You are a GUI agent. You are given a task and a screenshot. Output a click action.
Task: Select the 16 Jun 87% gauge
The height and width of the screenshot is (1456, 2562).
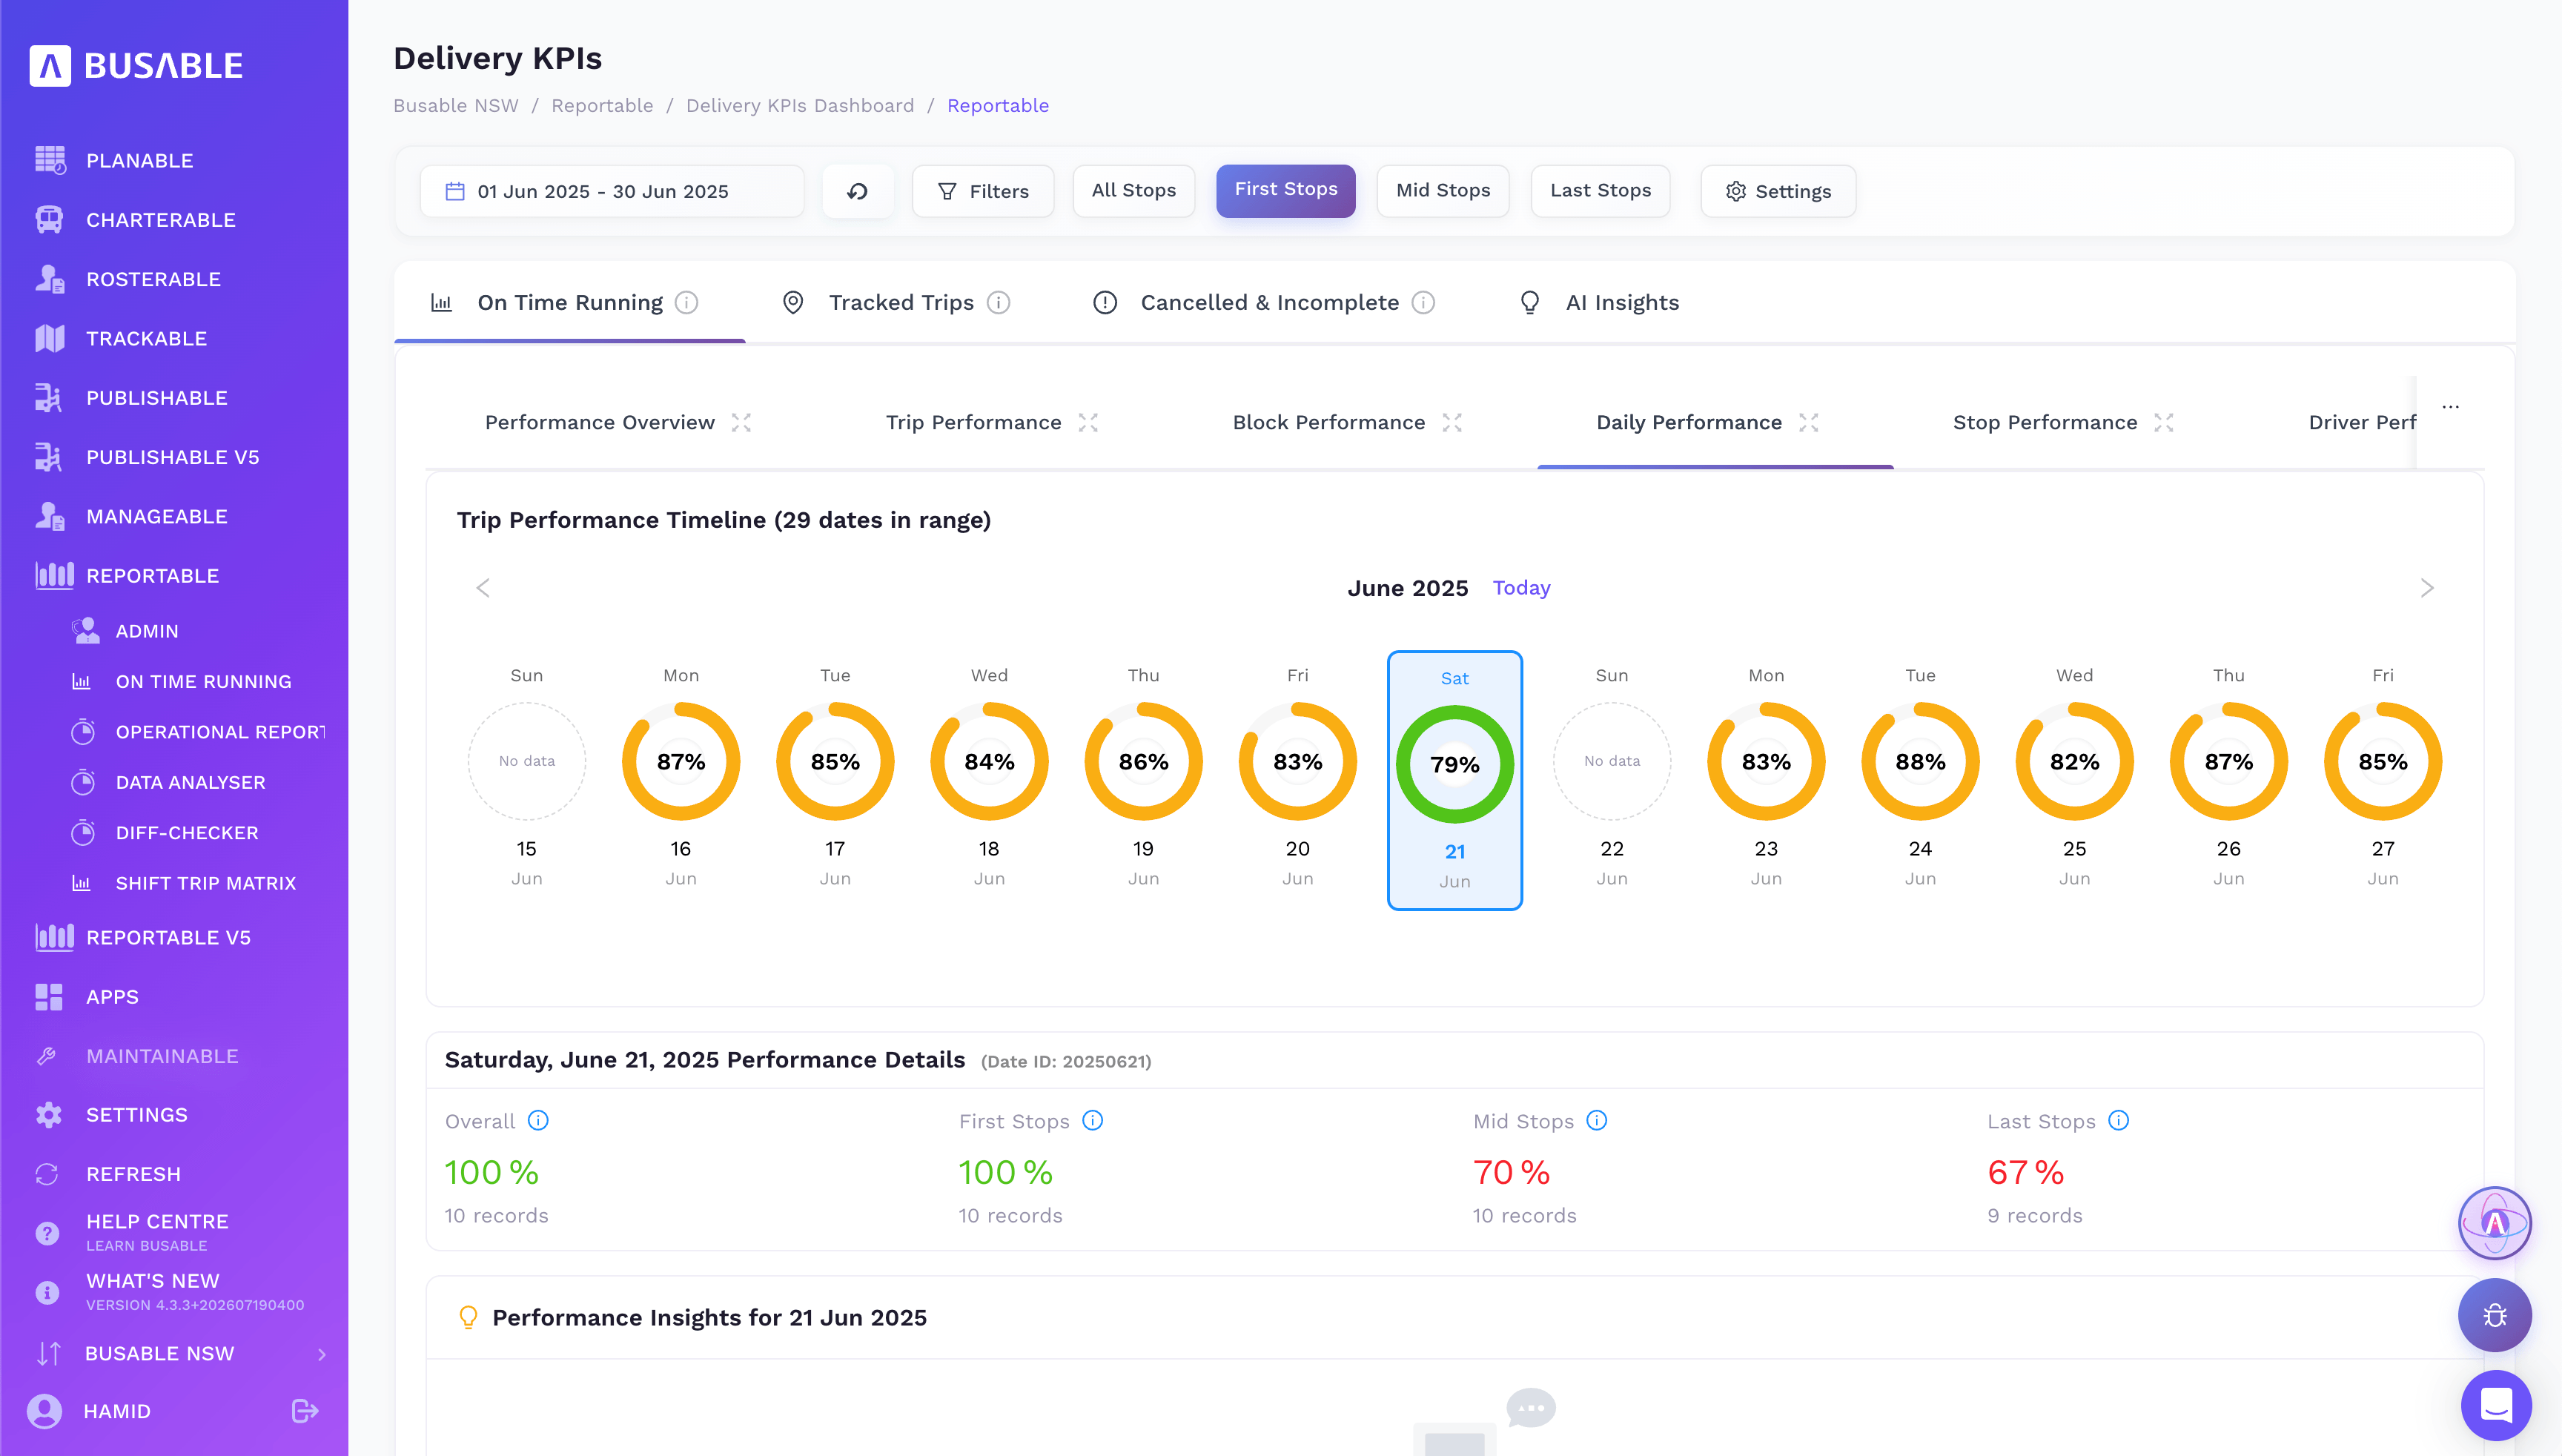pos(681,761)
